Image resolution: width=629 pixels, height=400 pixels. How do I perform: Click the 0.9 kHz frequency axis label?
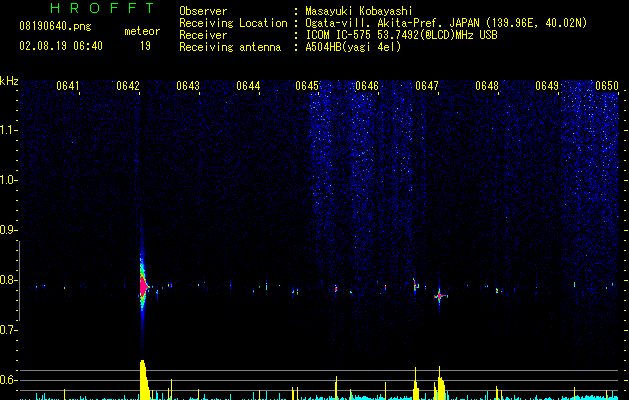tap(8, 230)
